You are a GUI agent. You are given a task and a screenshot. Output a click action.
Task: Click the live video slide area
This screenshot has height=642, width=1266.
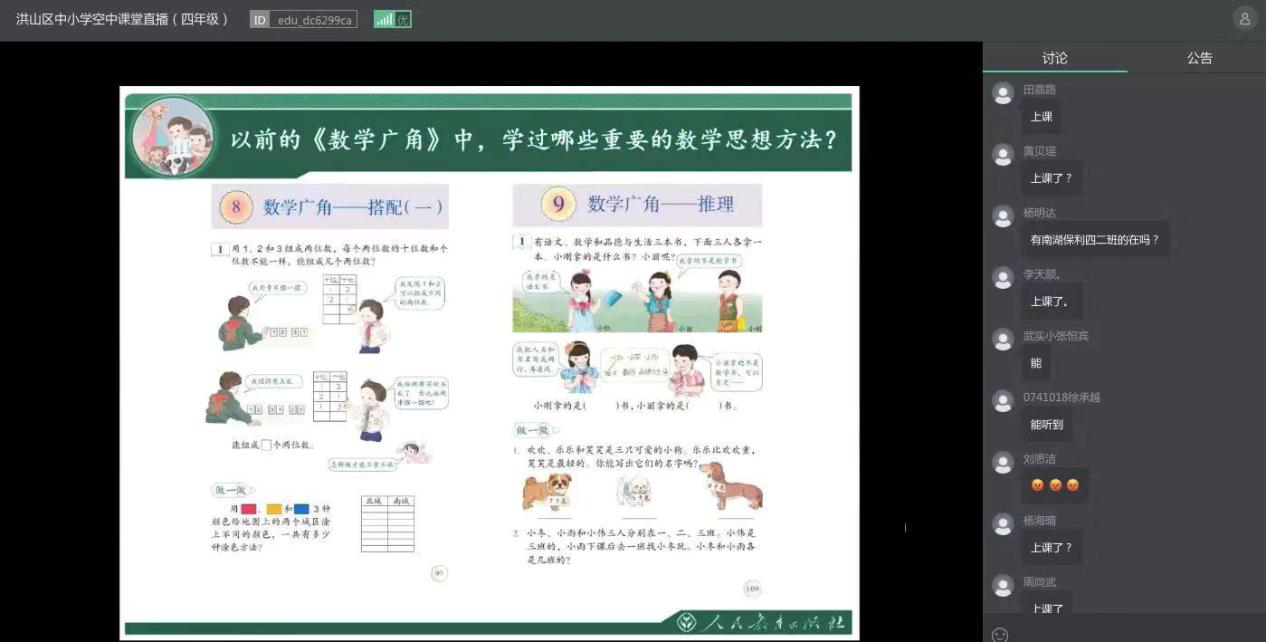[x=490, y=363]
